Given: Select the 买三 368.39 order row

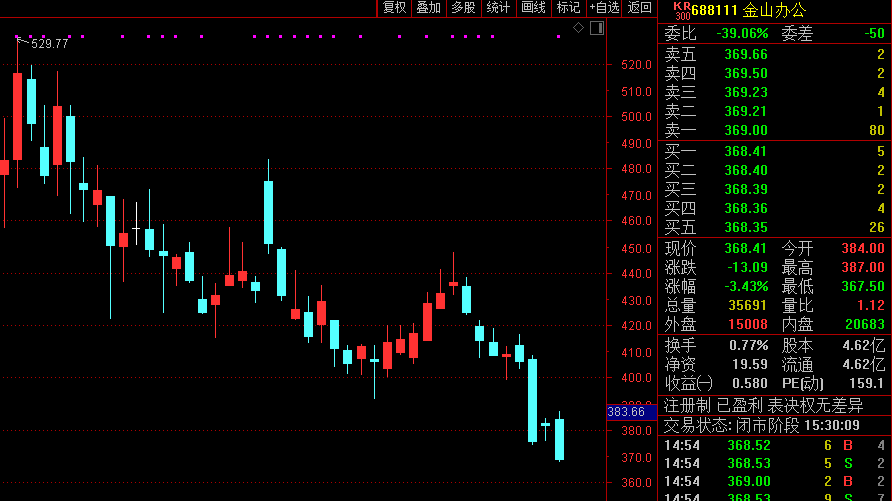Looking at the screenshot, I should (775, 189).
